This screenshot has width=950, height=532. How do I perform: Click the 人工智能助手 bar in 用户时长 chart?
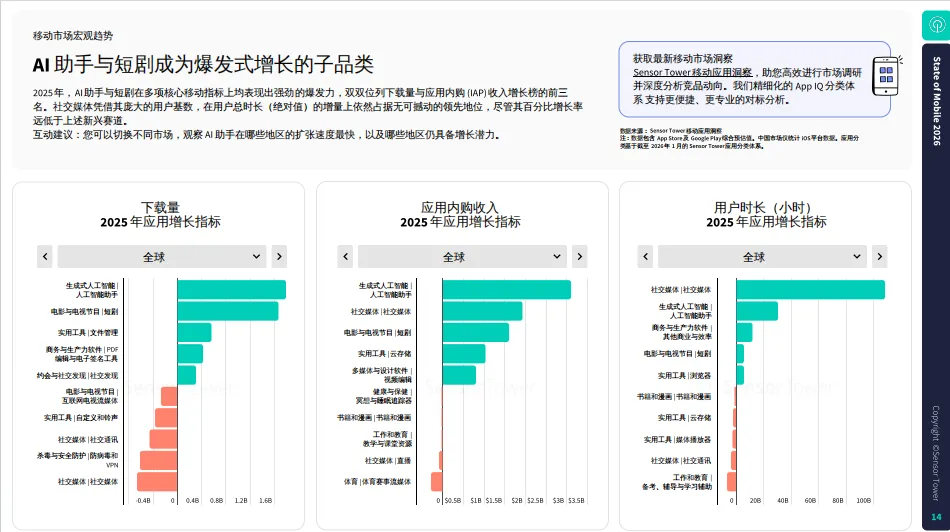tap(757, 311)
